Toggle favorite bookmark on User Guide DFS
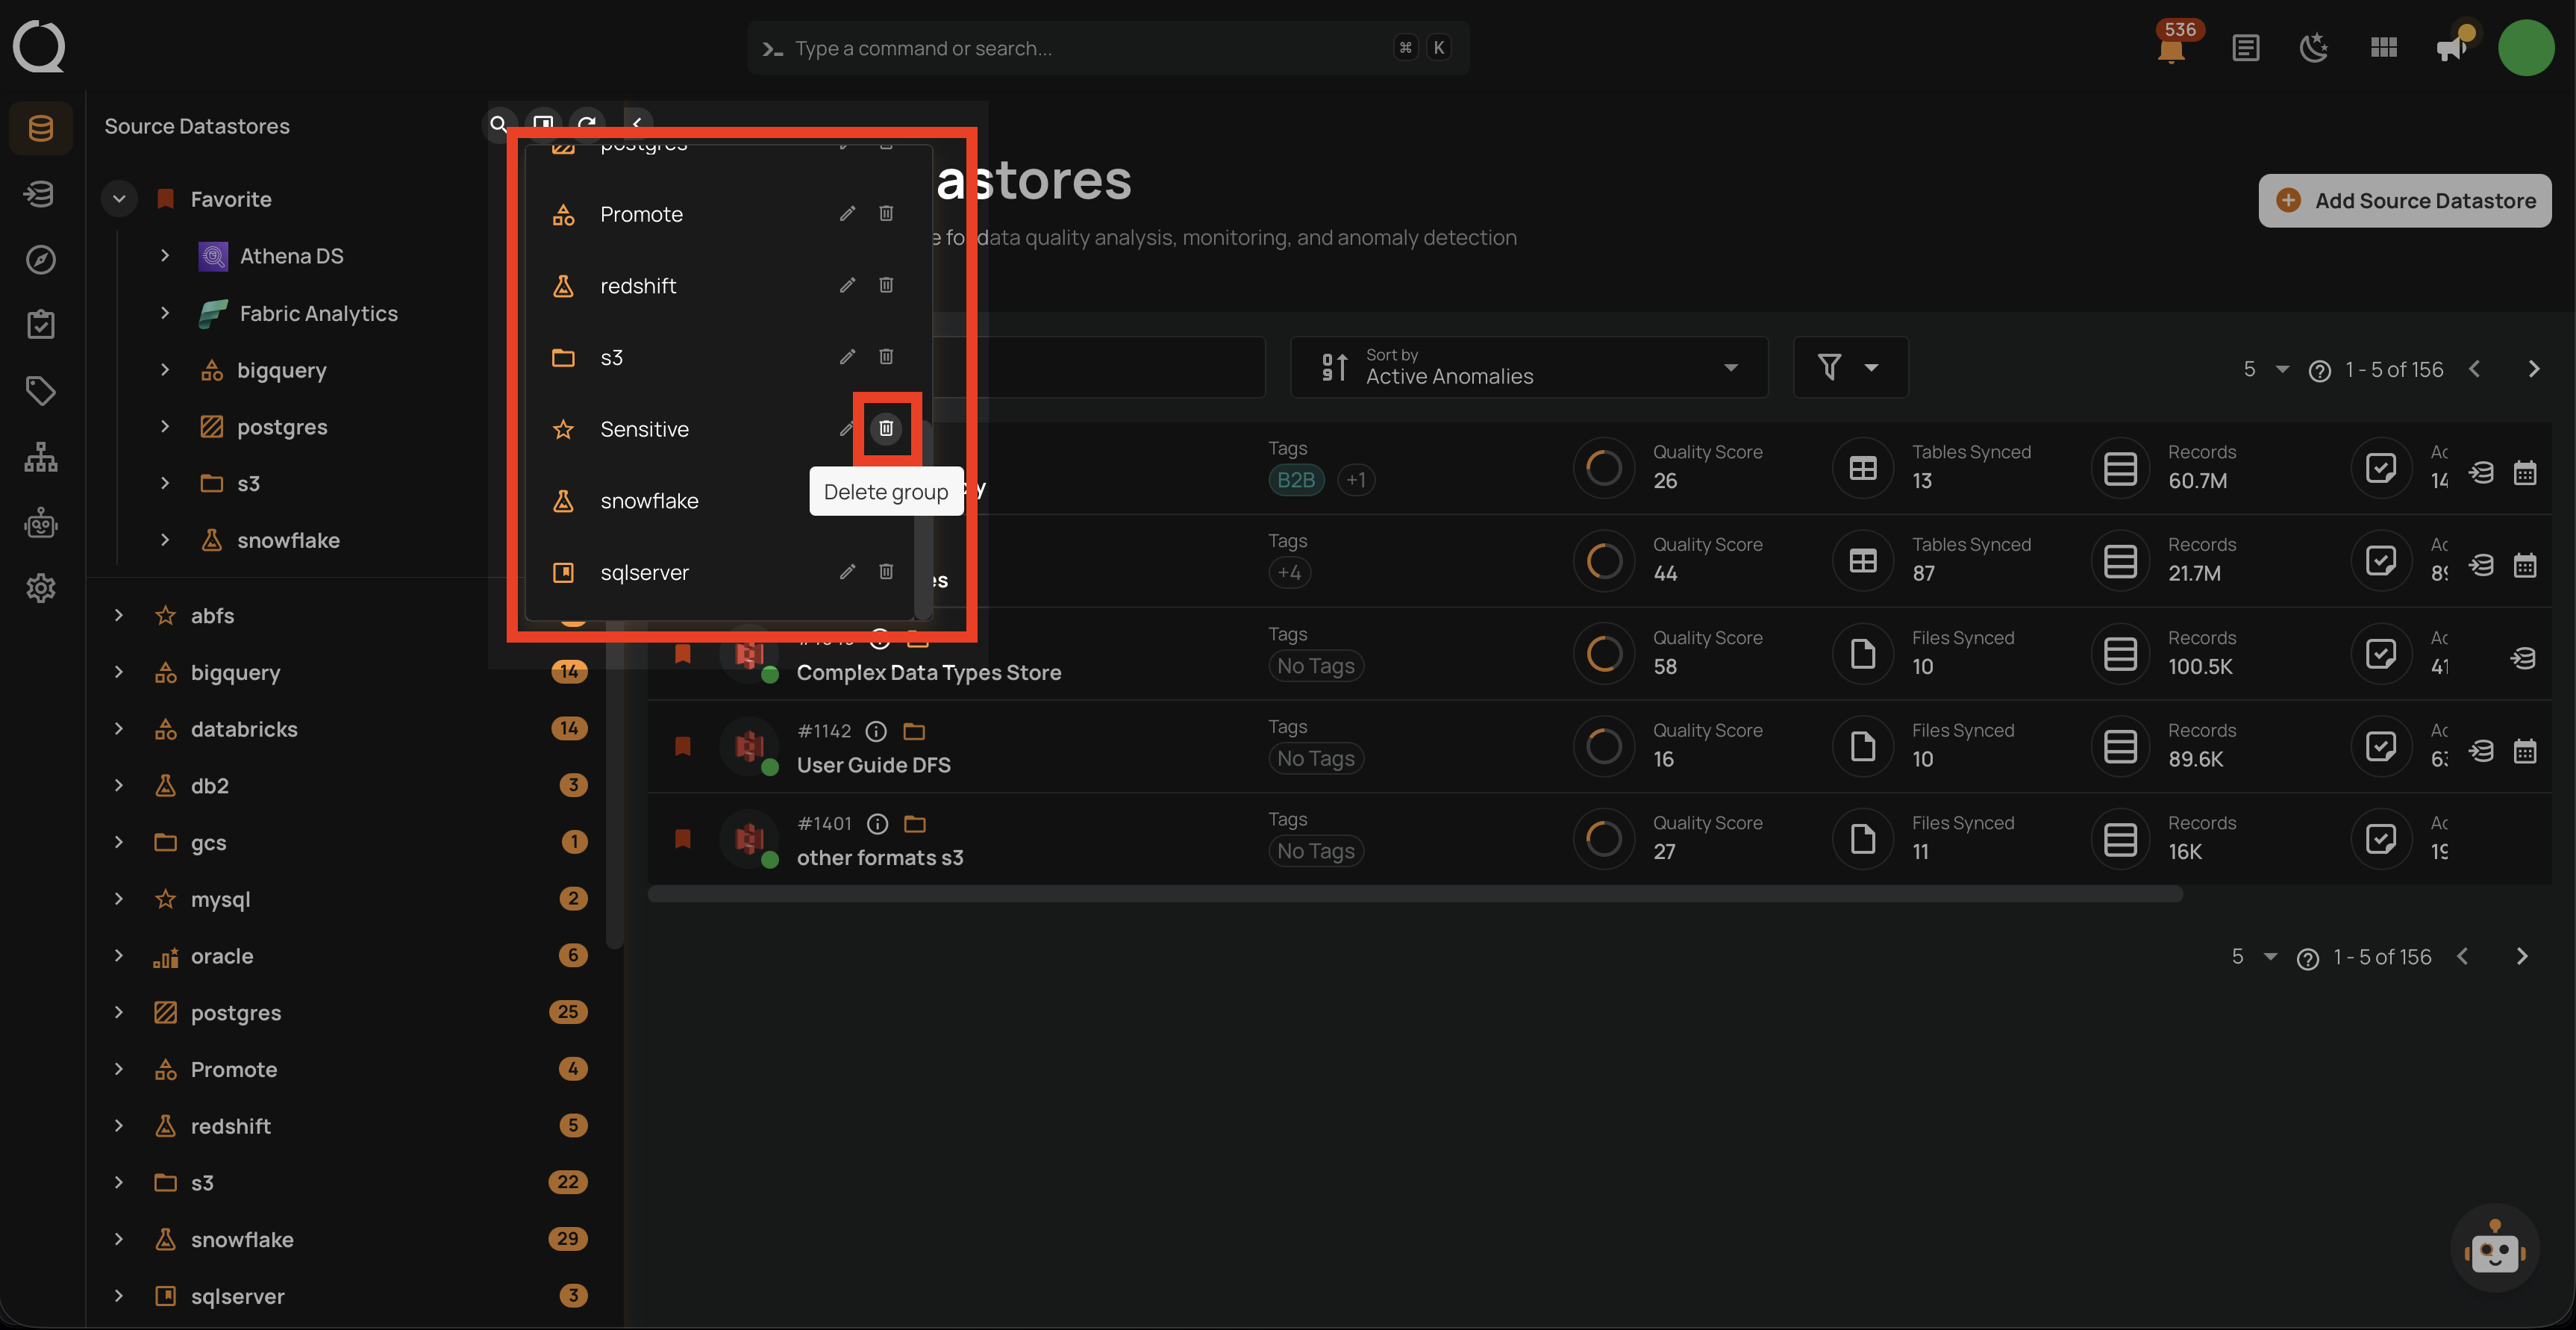This screenshot has height=1330, width=2576. 683,746
